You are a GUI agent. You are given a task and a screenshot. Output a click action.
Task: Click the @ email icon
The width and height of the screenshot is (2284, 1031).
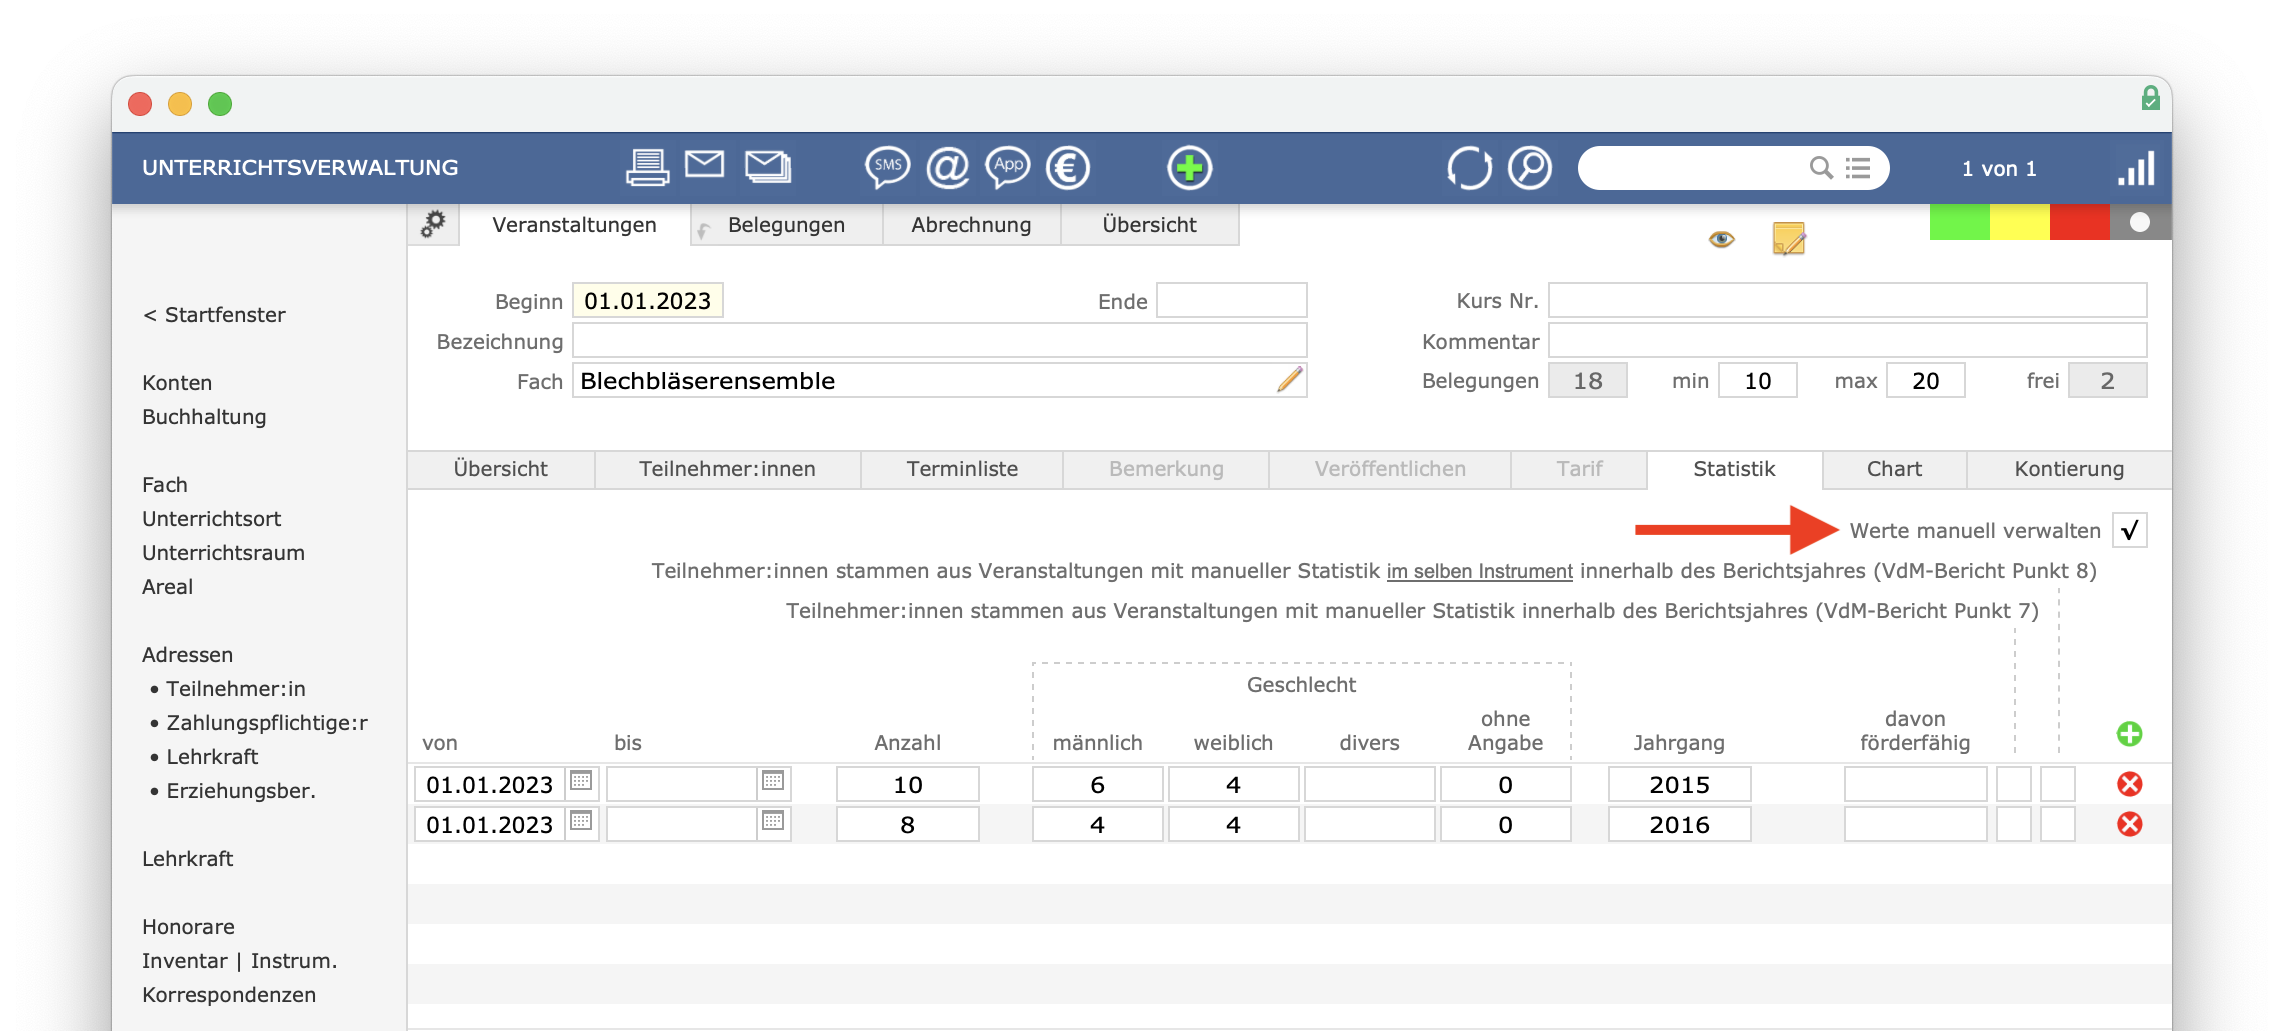pyautogui.click(x=947, y=167)
